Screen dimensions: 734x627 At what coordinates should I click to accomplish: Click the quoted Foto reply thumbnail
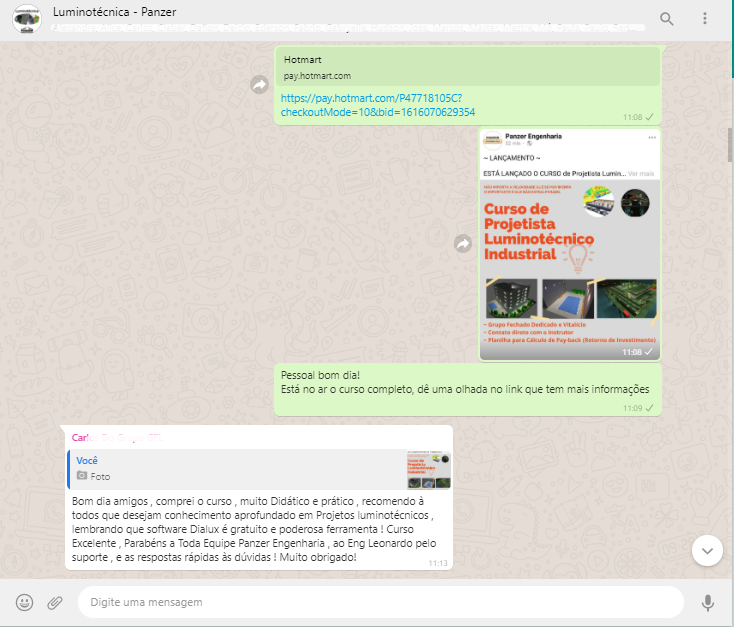coord(428,470)
